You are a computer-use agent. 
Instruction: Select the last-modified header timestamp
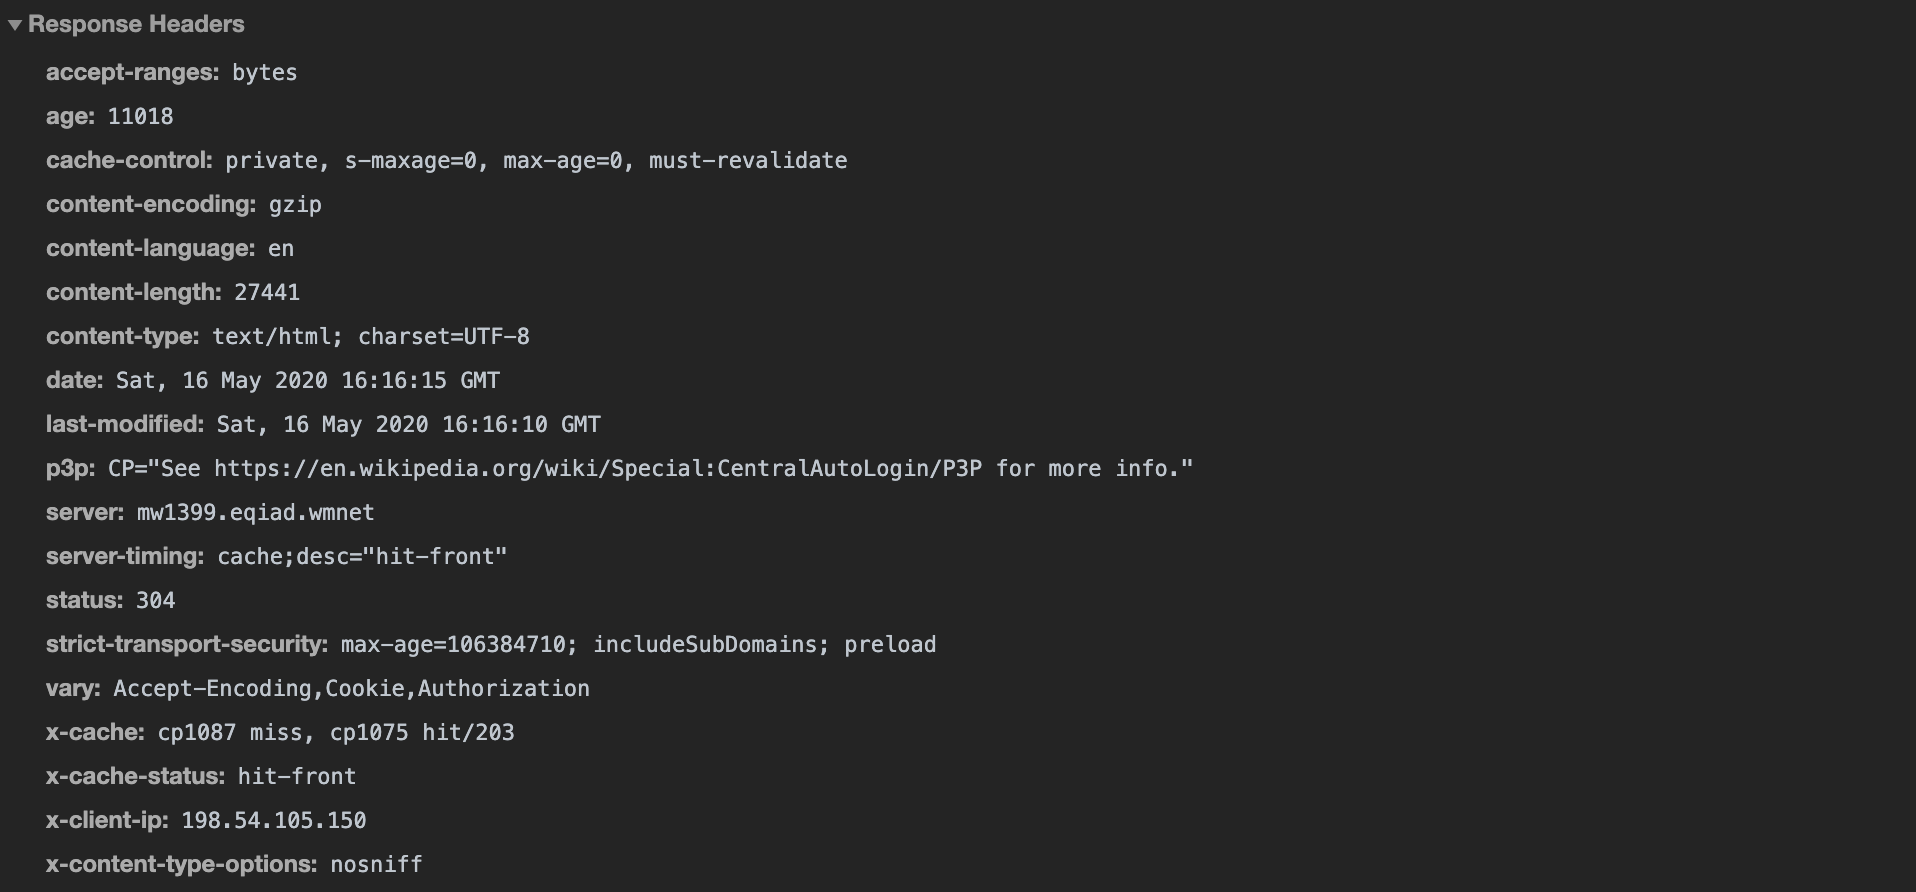[x=409, y=425]
